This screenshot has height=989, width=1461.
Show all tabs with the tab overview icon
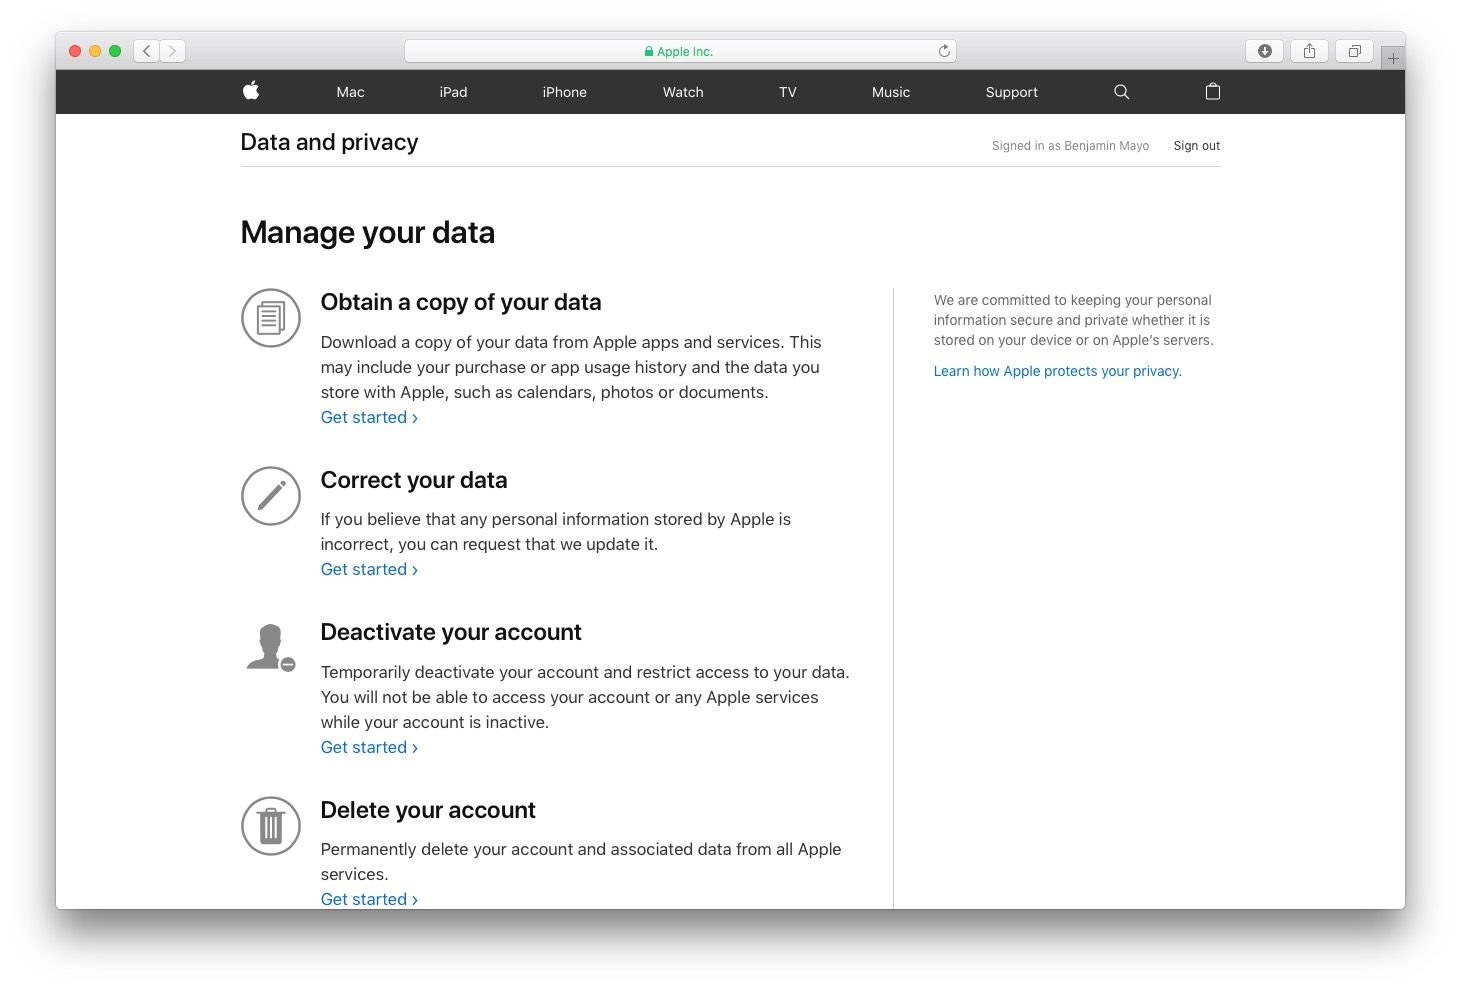coord(1354,50)
